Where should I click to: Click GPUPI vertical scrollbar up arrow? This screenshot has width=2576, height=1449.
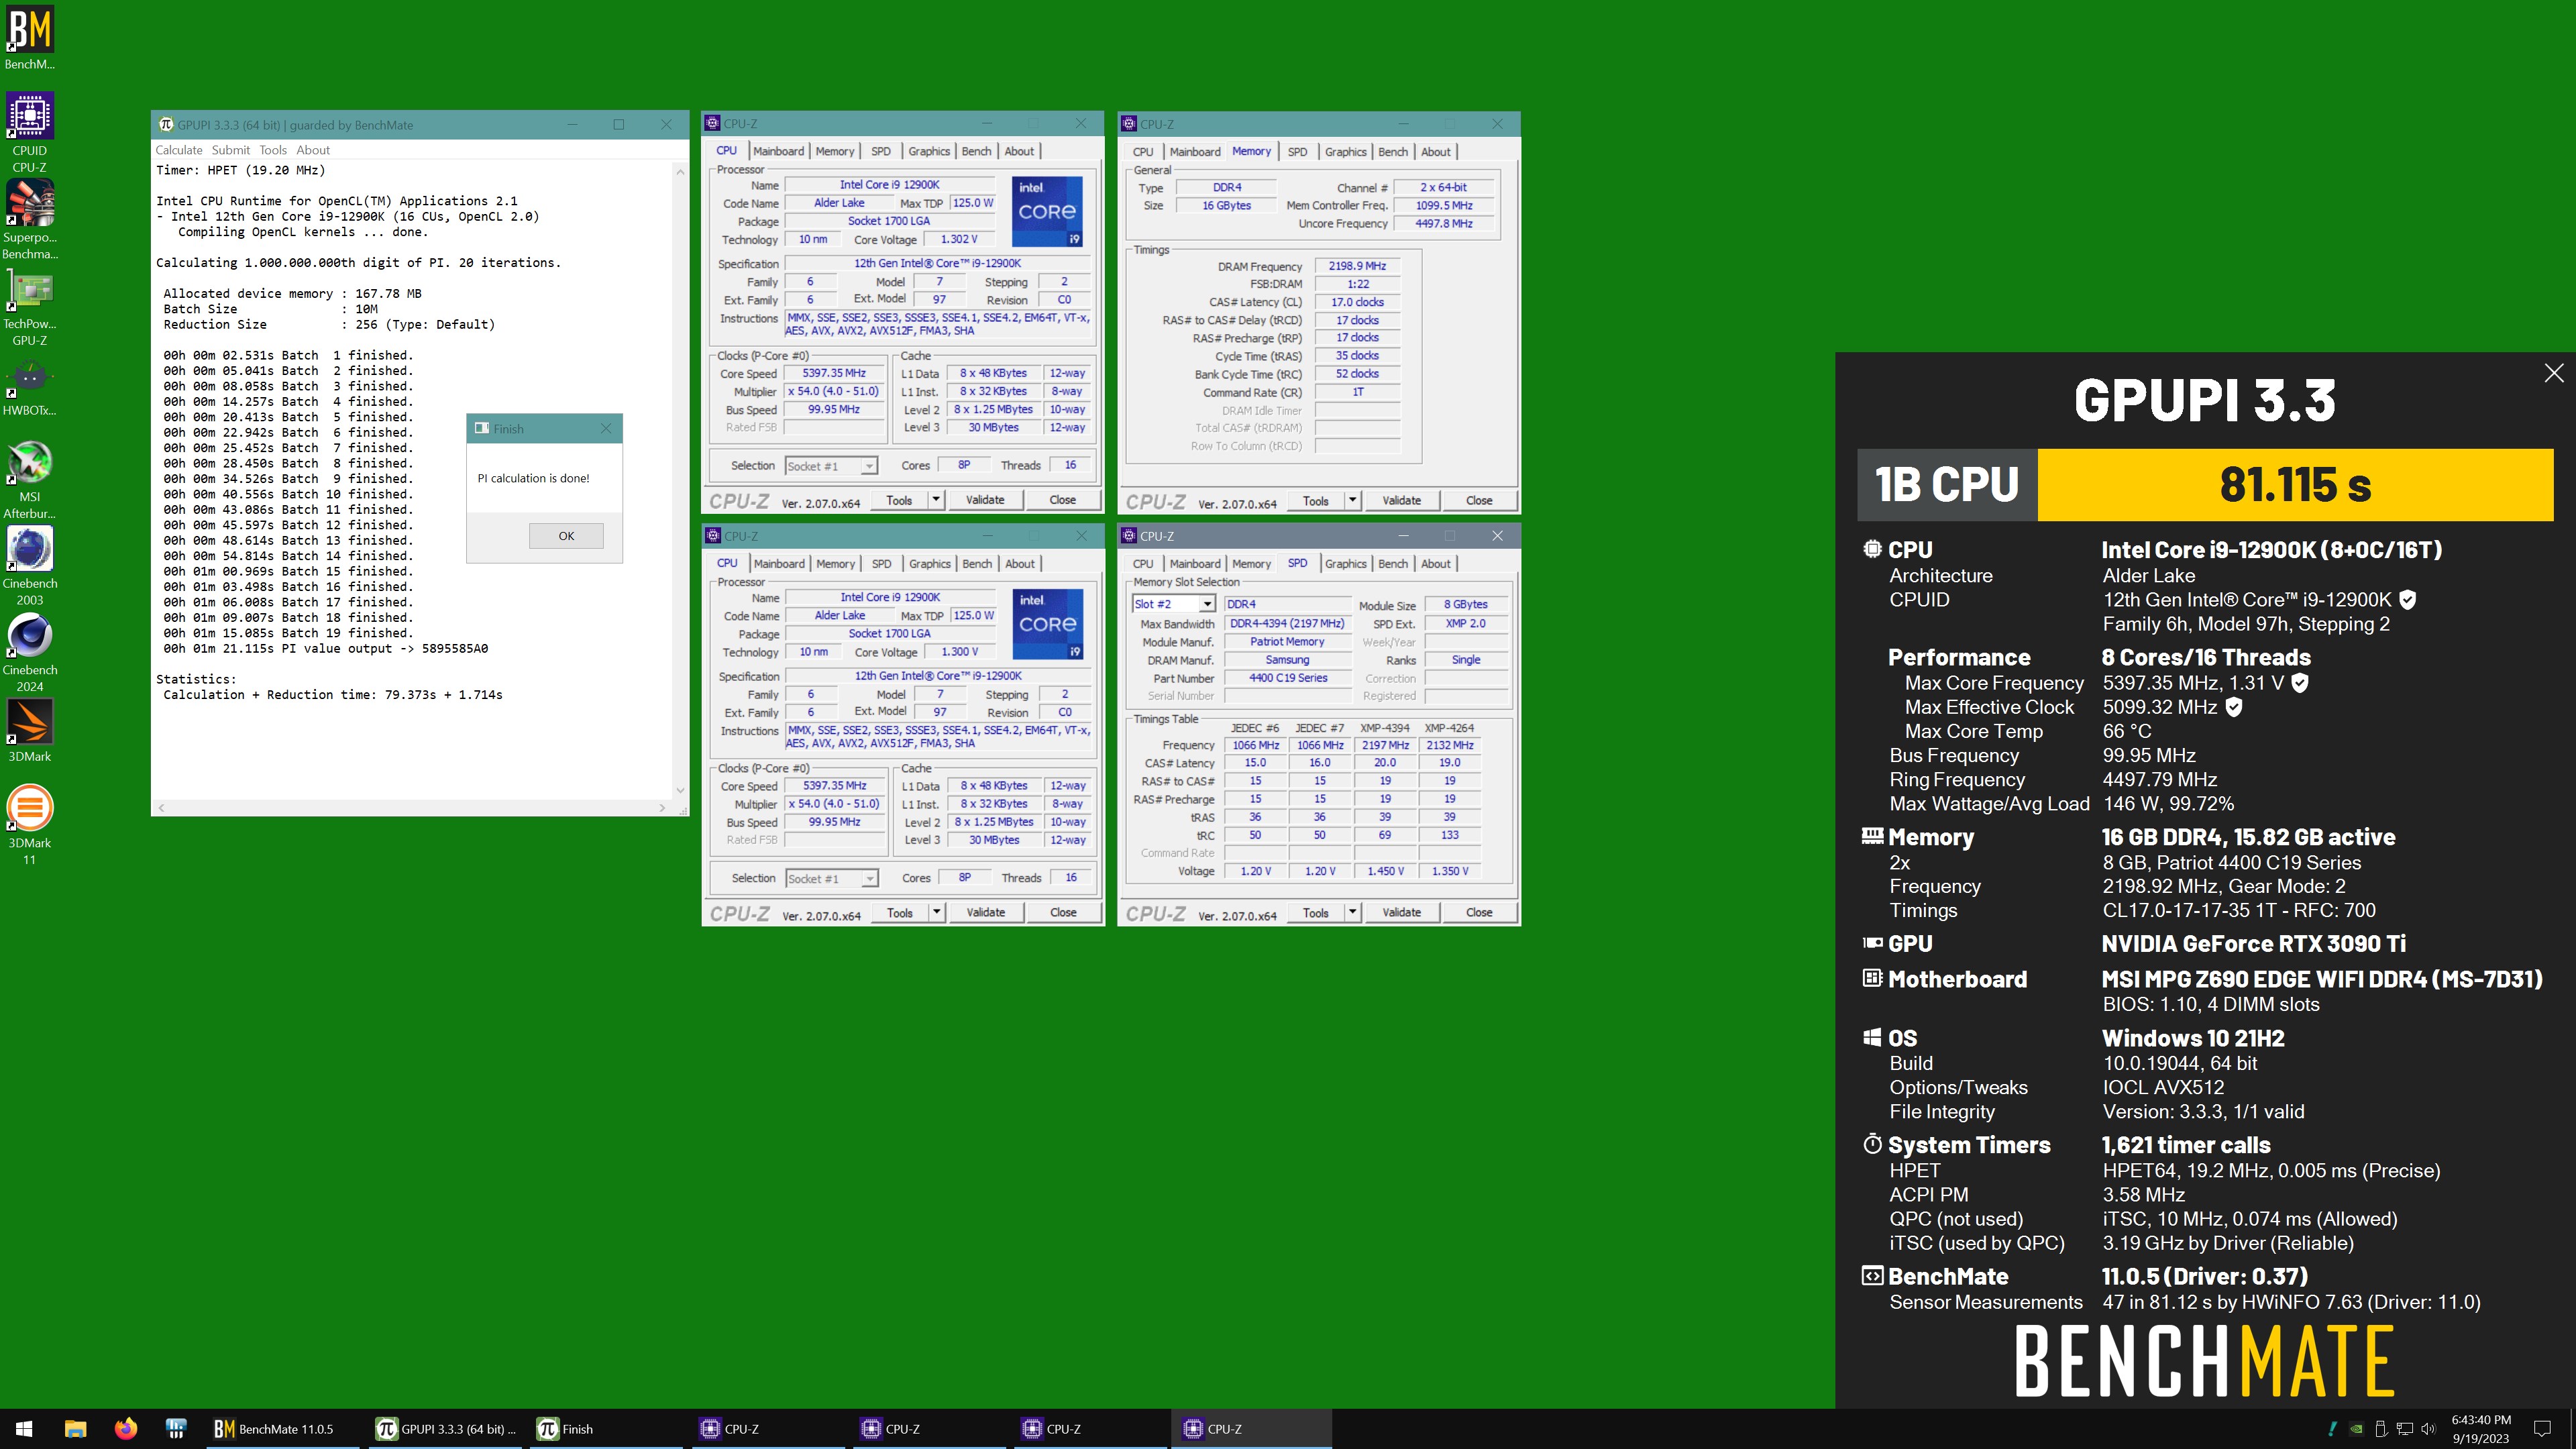pos(680,172)
